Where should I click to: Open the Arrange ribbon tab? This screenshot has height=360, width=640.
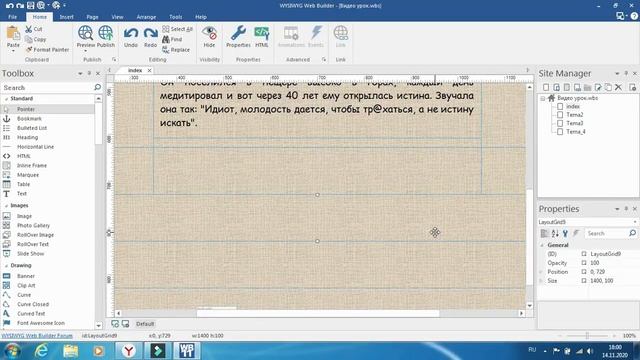pos(146,17)
